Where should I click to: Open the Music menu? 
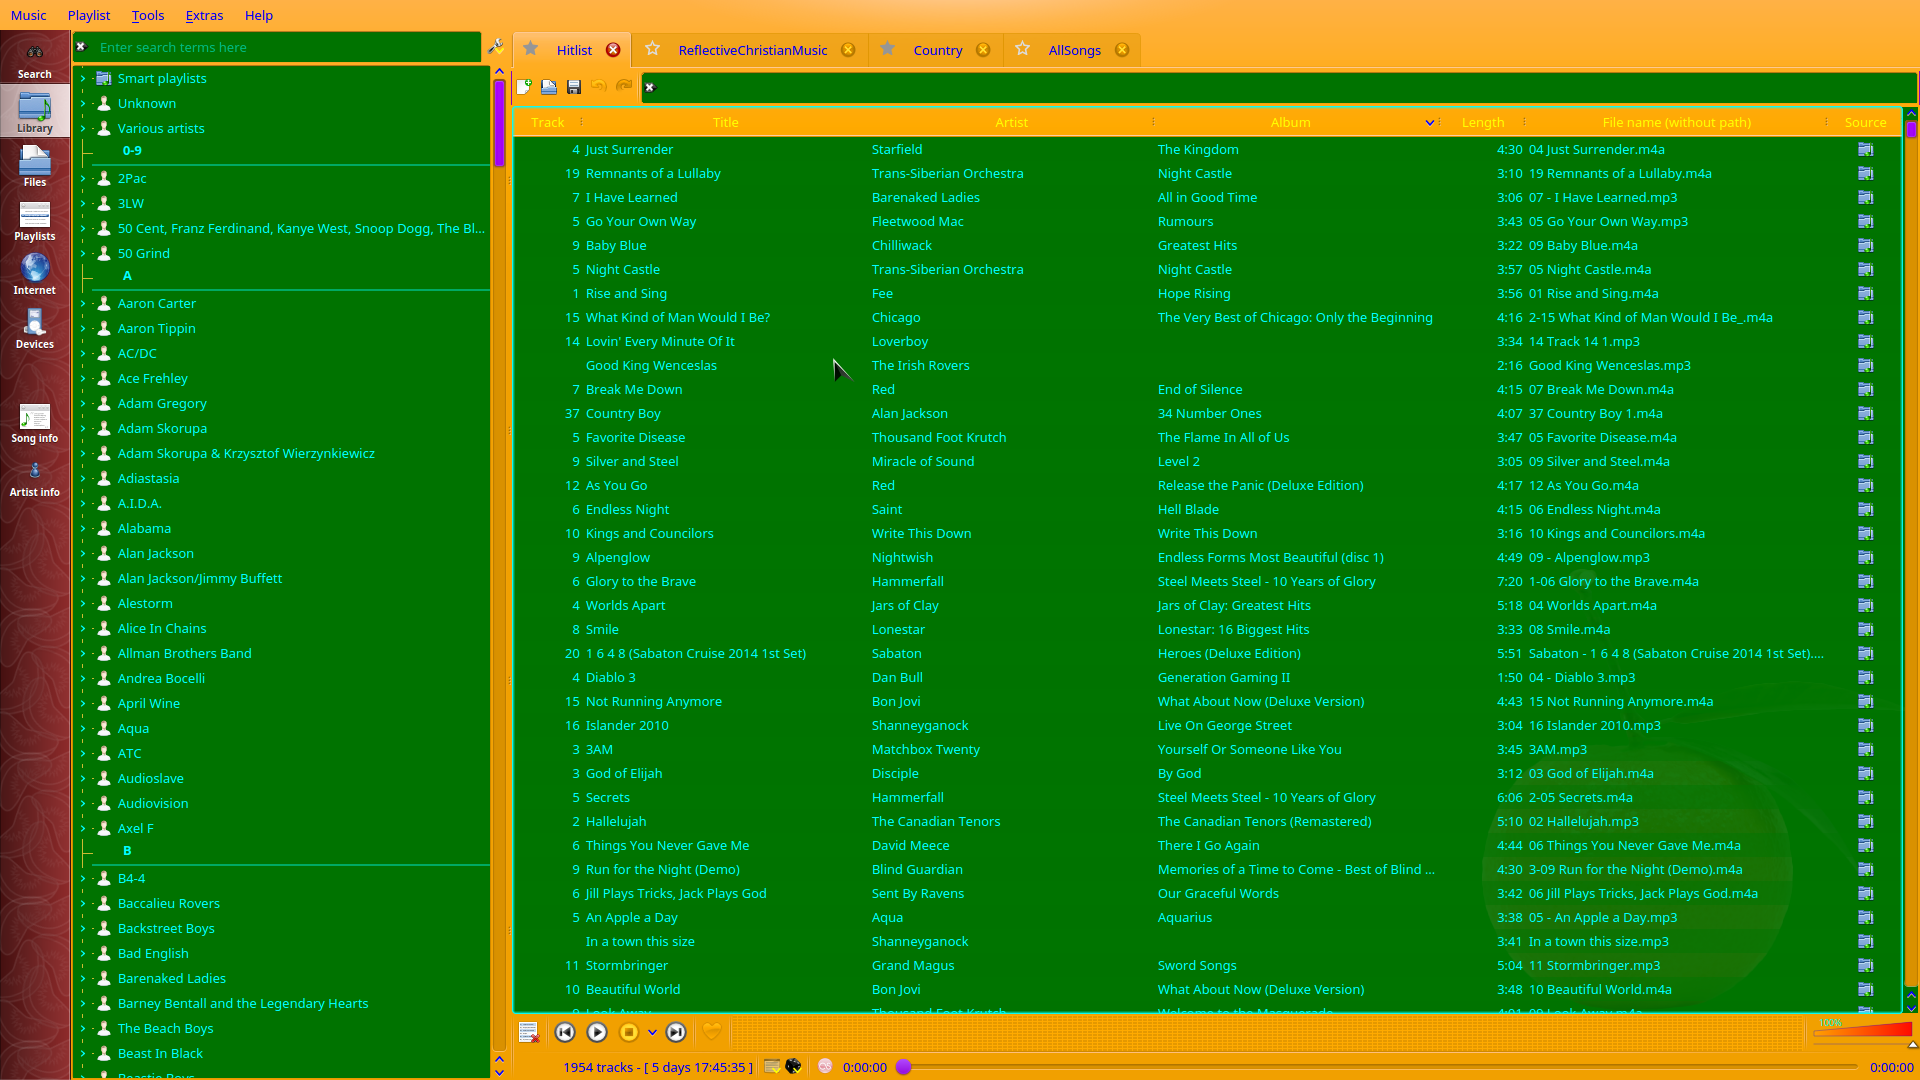coord(28,15)
